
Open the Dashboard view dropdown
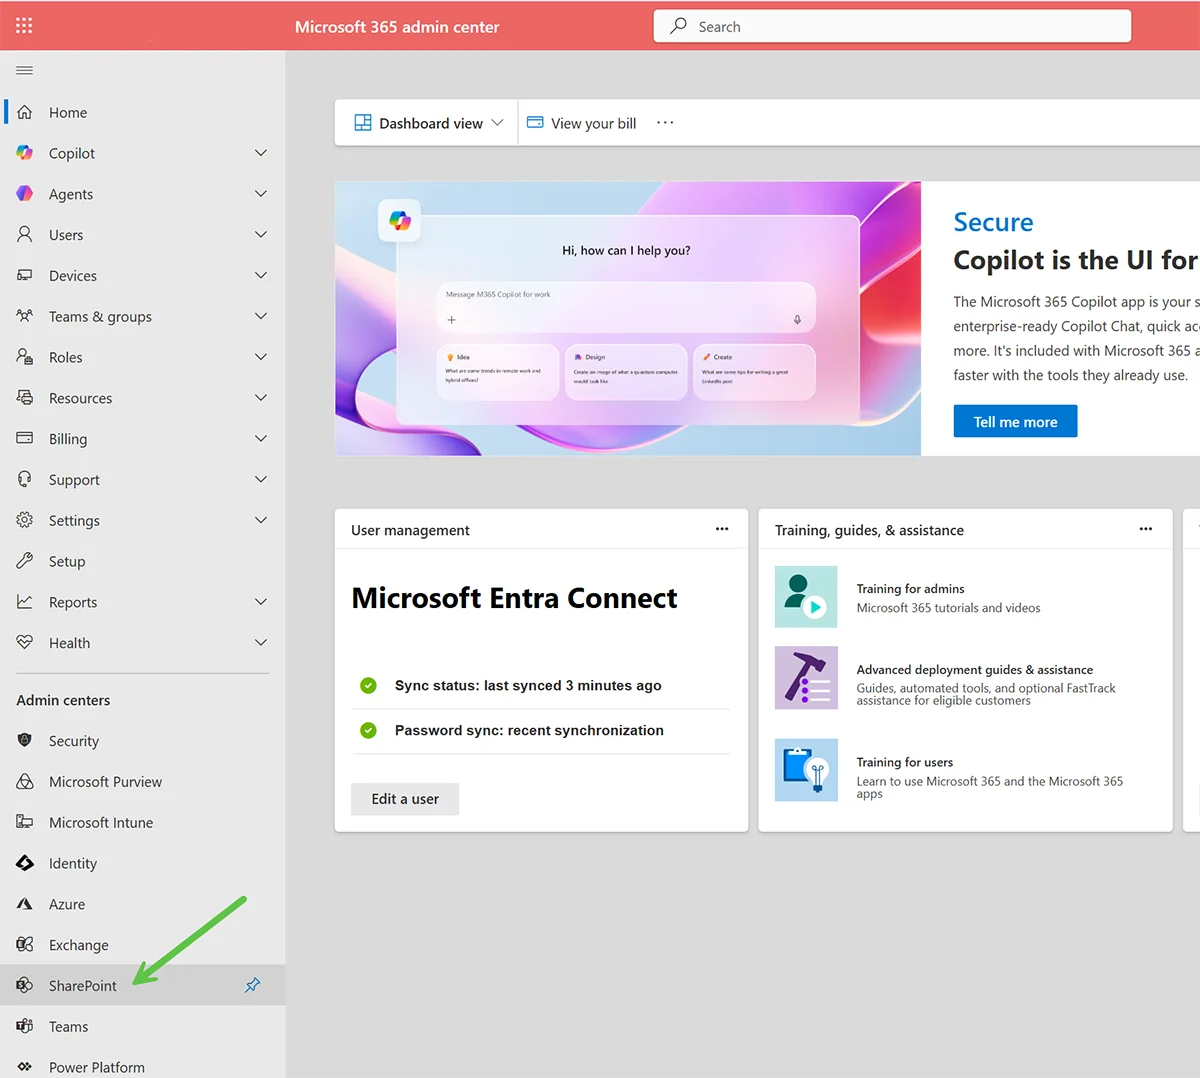tap(428, 122)
